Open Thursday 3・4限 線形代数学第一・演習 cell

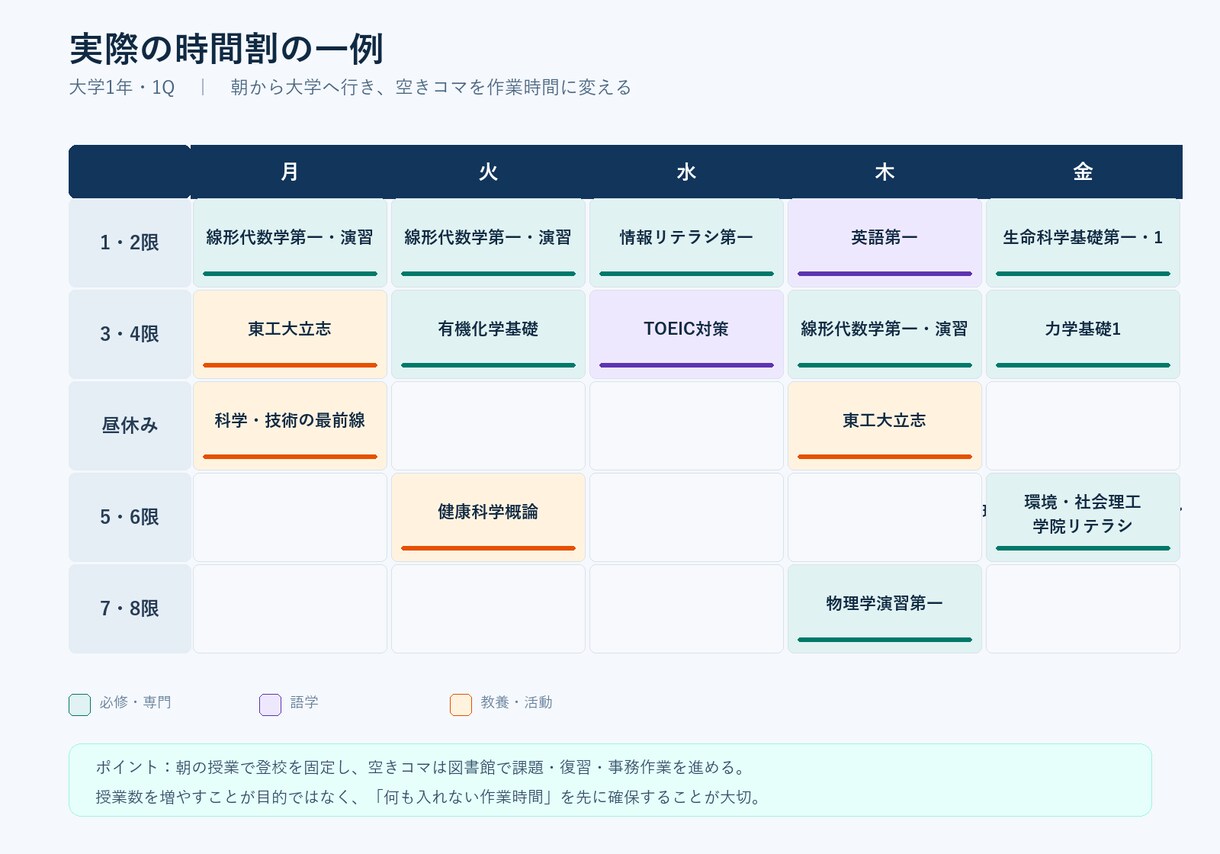click(885, 334)
